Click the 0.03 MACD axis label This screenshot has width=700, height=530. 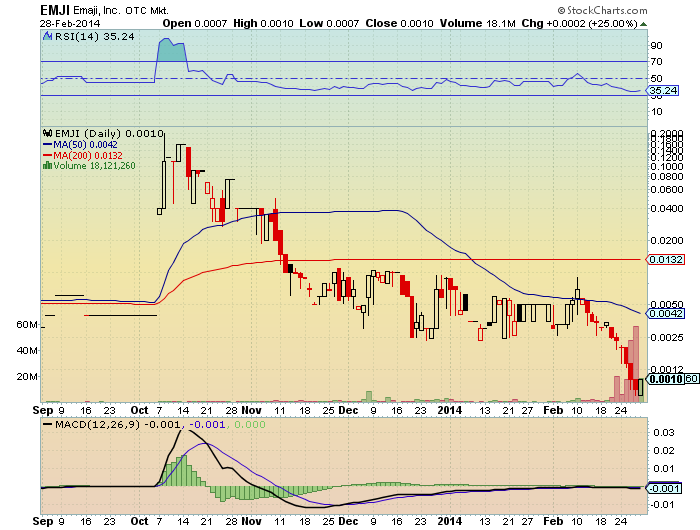tap(663, 433)
